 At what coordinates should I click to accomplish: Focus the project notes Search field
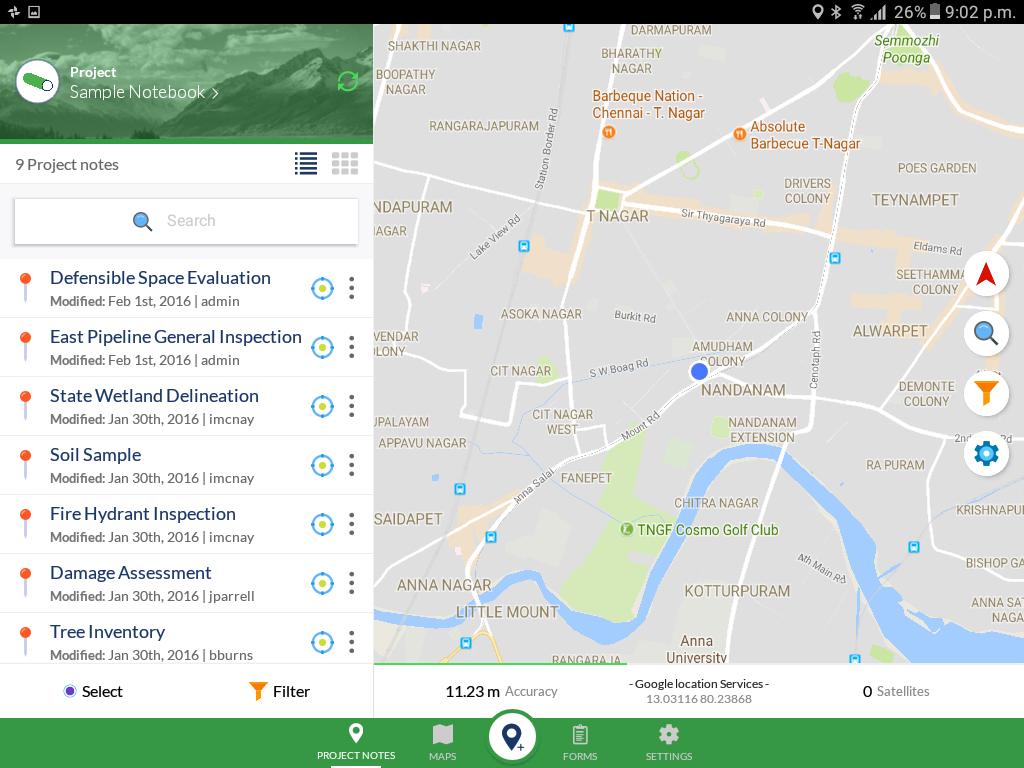[186, 221]
